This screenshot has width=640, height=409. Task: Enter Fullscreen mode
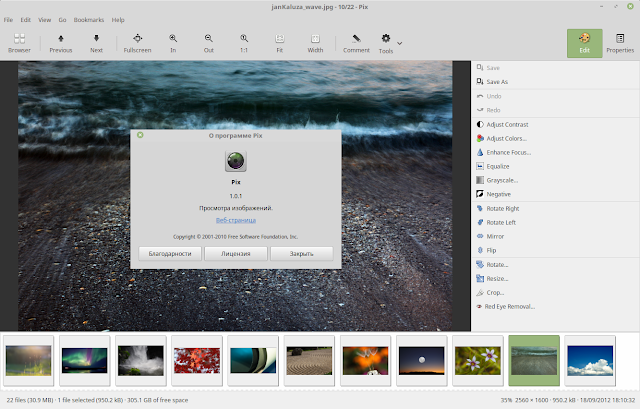[x=138, y=43]
